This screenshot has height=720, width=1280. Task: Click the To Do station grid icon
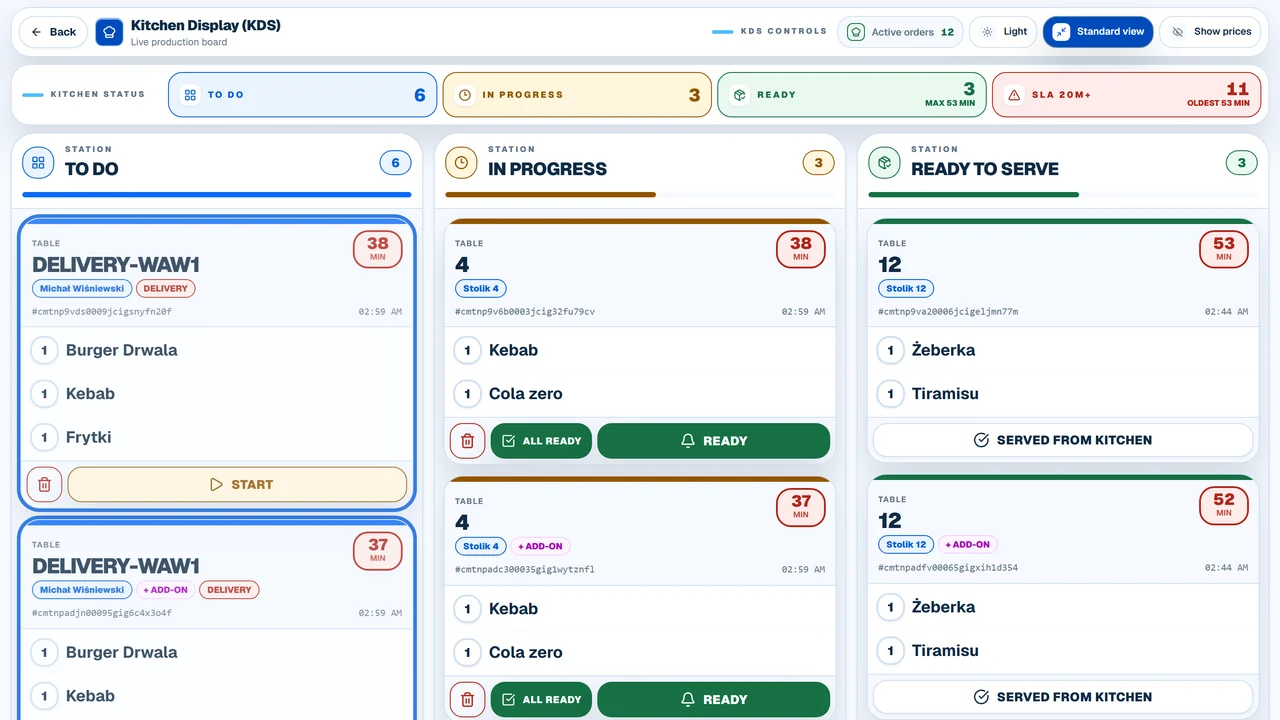pos(38,162)
